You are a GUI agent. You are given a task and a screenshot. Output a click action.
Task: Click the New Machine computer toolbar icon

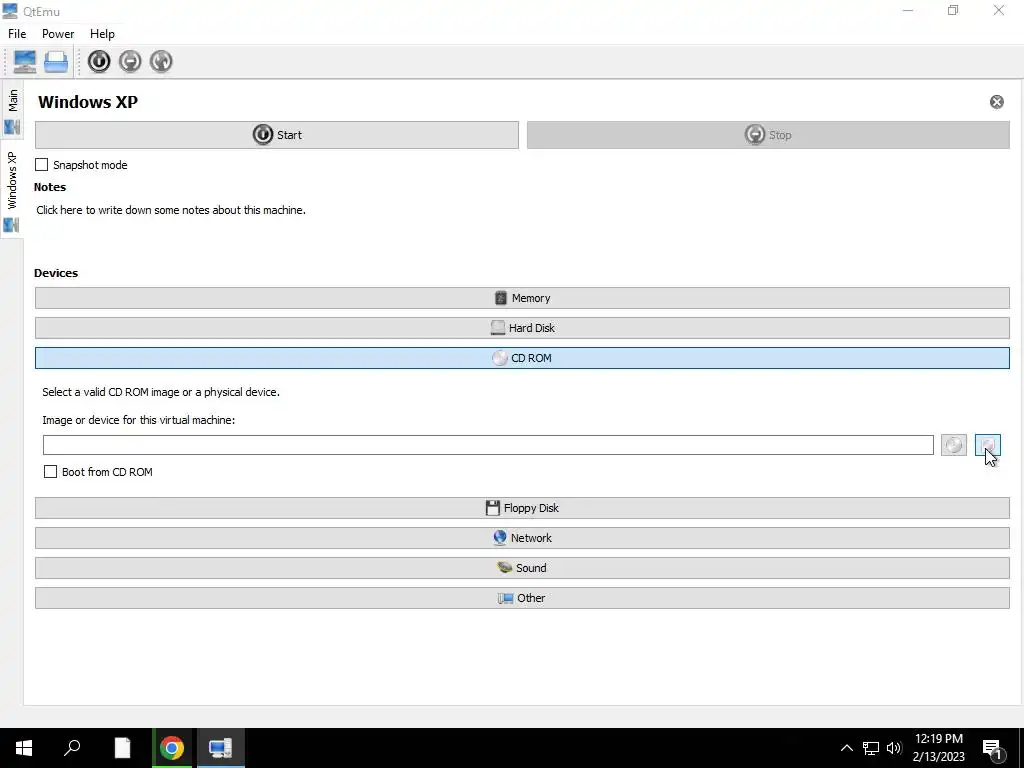[25, 61]
